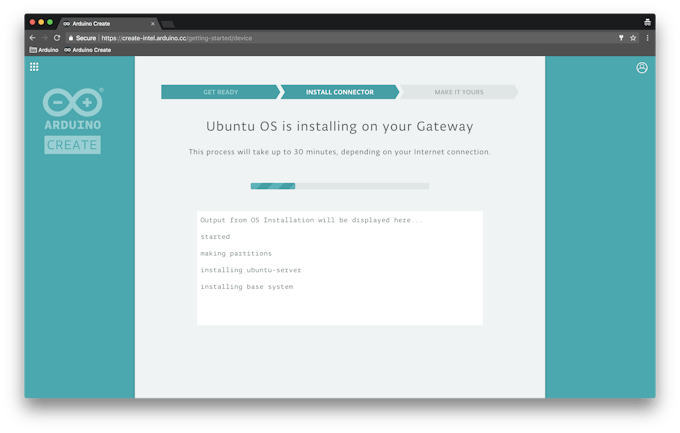
Task: Select the Arduino Create browser tab
Action: coord(108,23)
